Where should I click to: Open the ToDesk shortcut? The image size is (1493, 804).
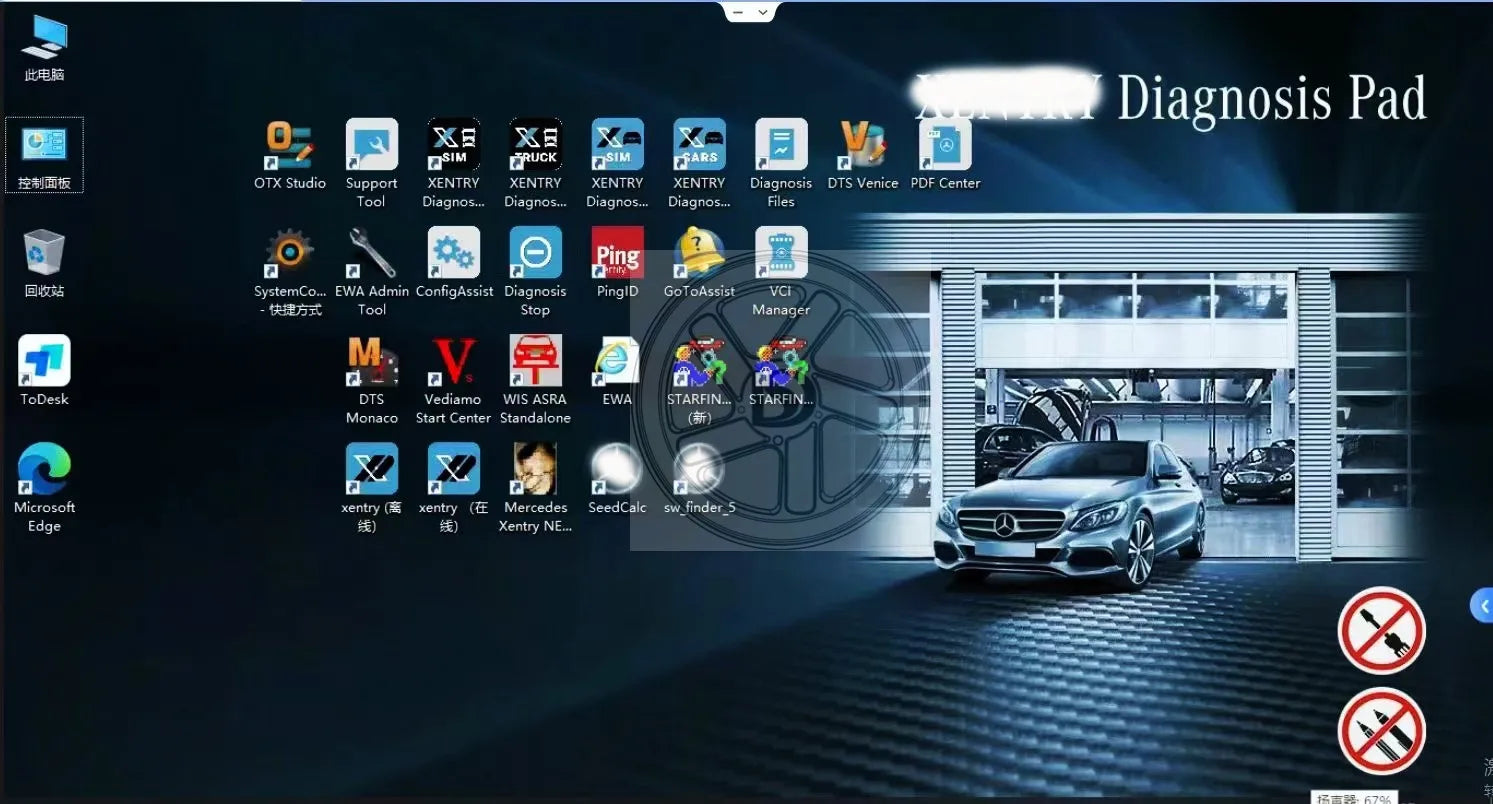[x=44, y=371]
